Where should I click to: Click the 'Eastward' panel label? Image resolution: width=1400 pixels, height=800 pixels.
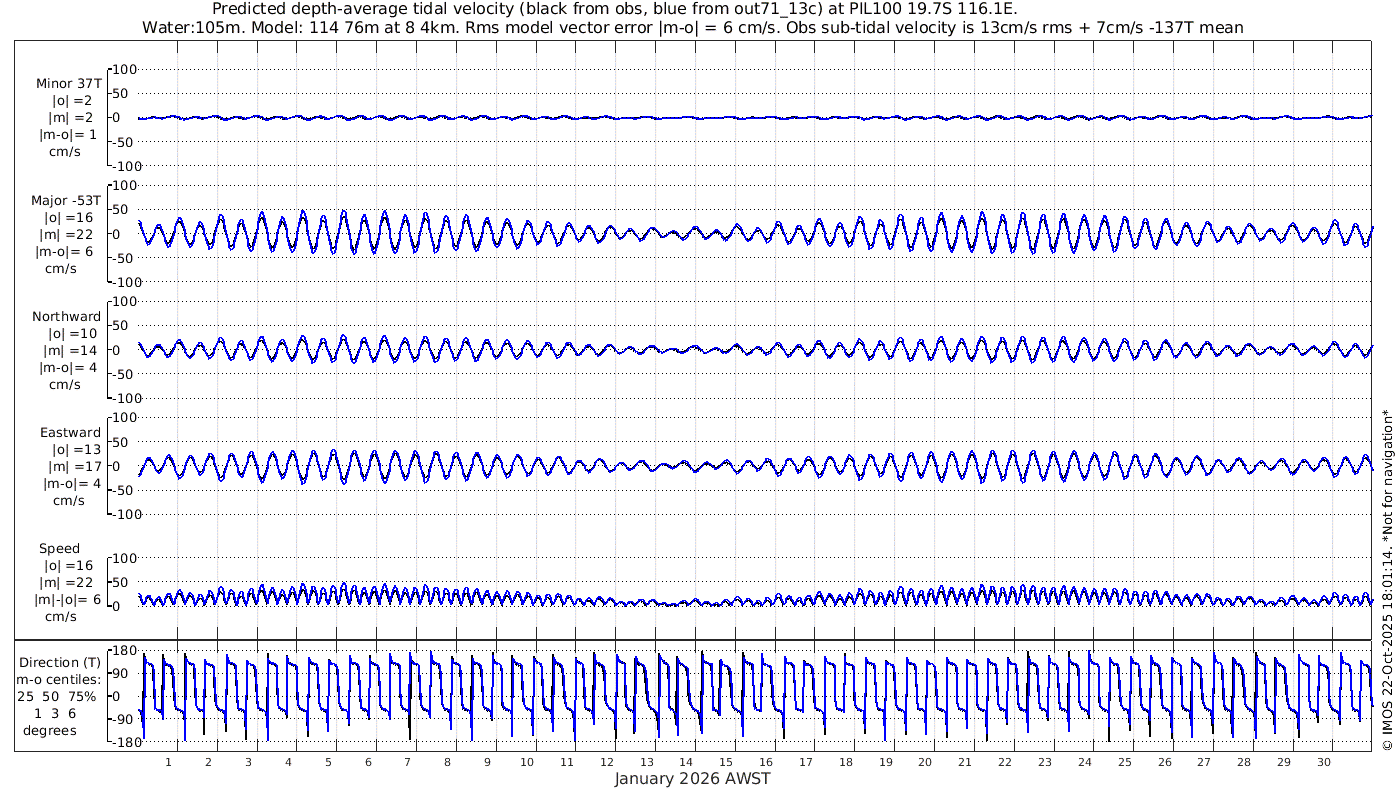(70, 433)
